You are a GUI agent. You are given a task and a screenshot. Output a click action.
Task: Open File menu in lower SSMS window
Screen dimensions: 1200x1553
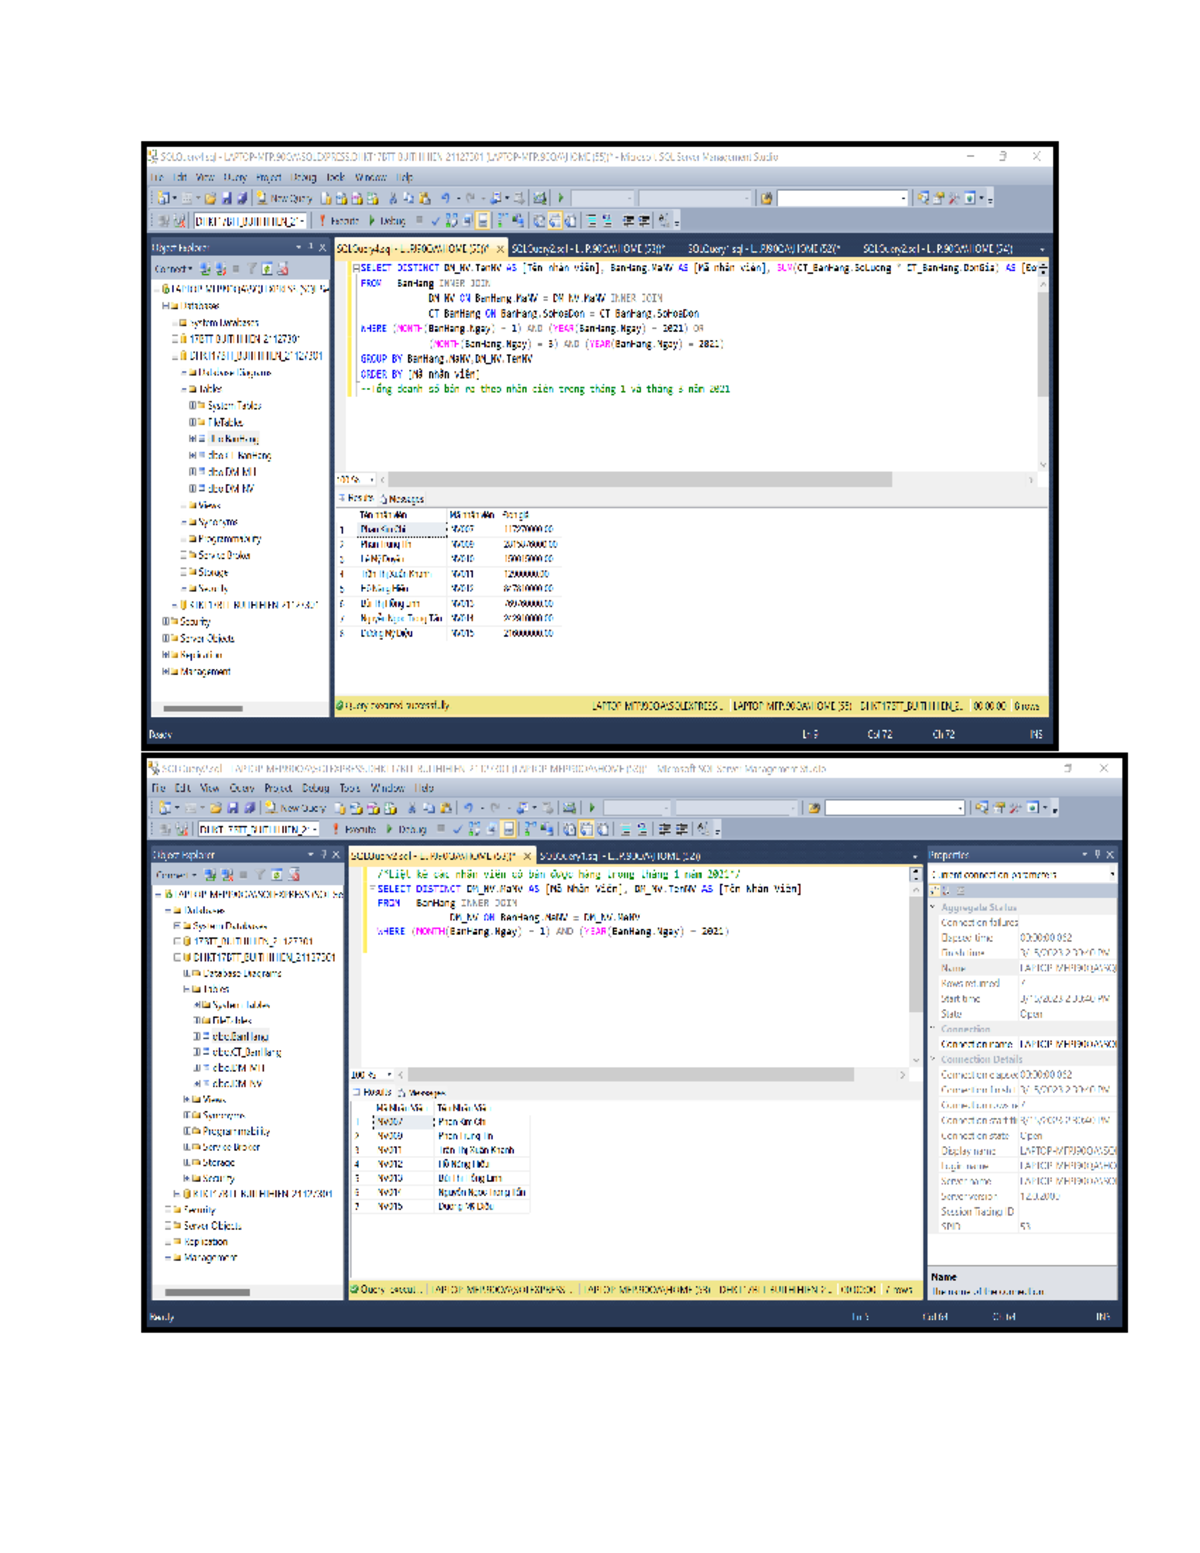159,788
